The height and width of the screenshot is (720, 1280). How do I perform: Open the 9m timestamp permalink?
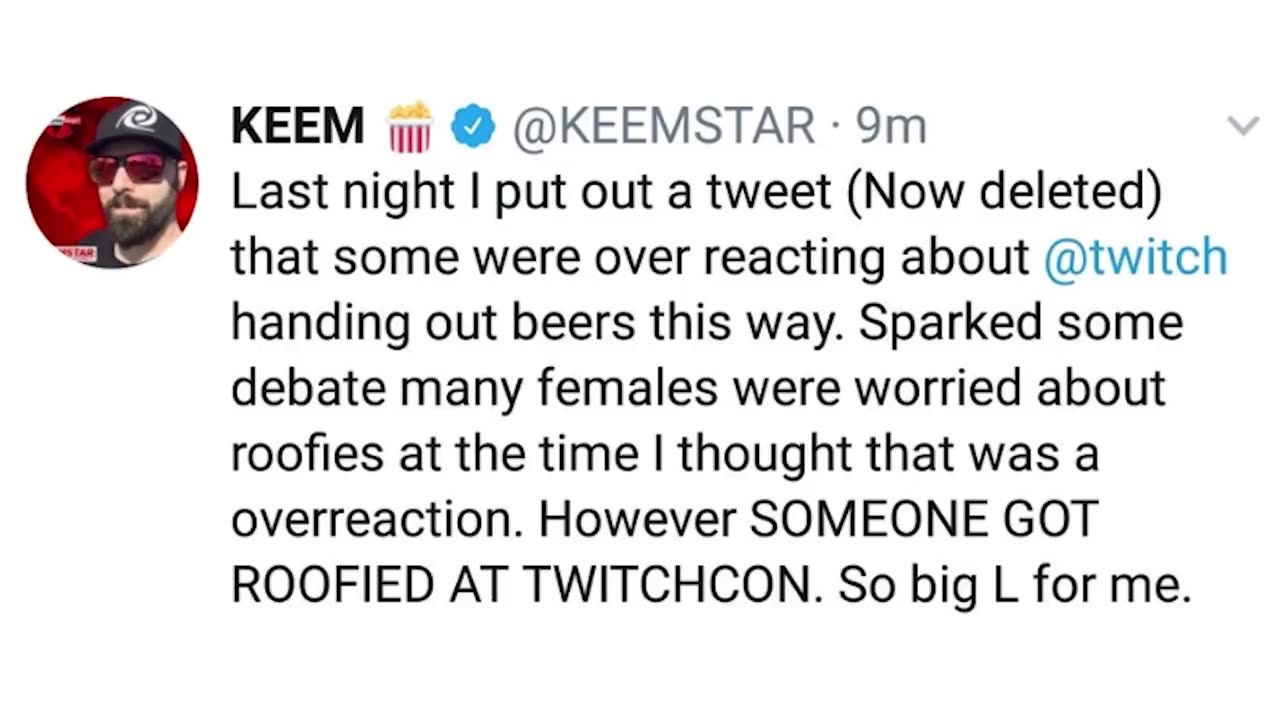(892, 127)
